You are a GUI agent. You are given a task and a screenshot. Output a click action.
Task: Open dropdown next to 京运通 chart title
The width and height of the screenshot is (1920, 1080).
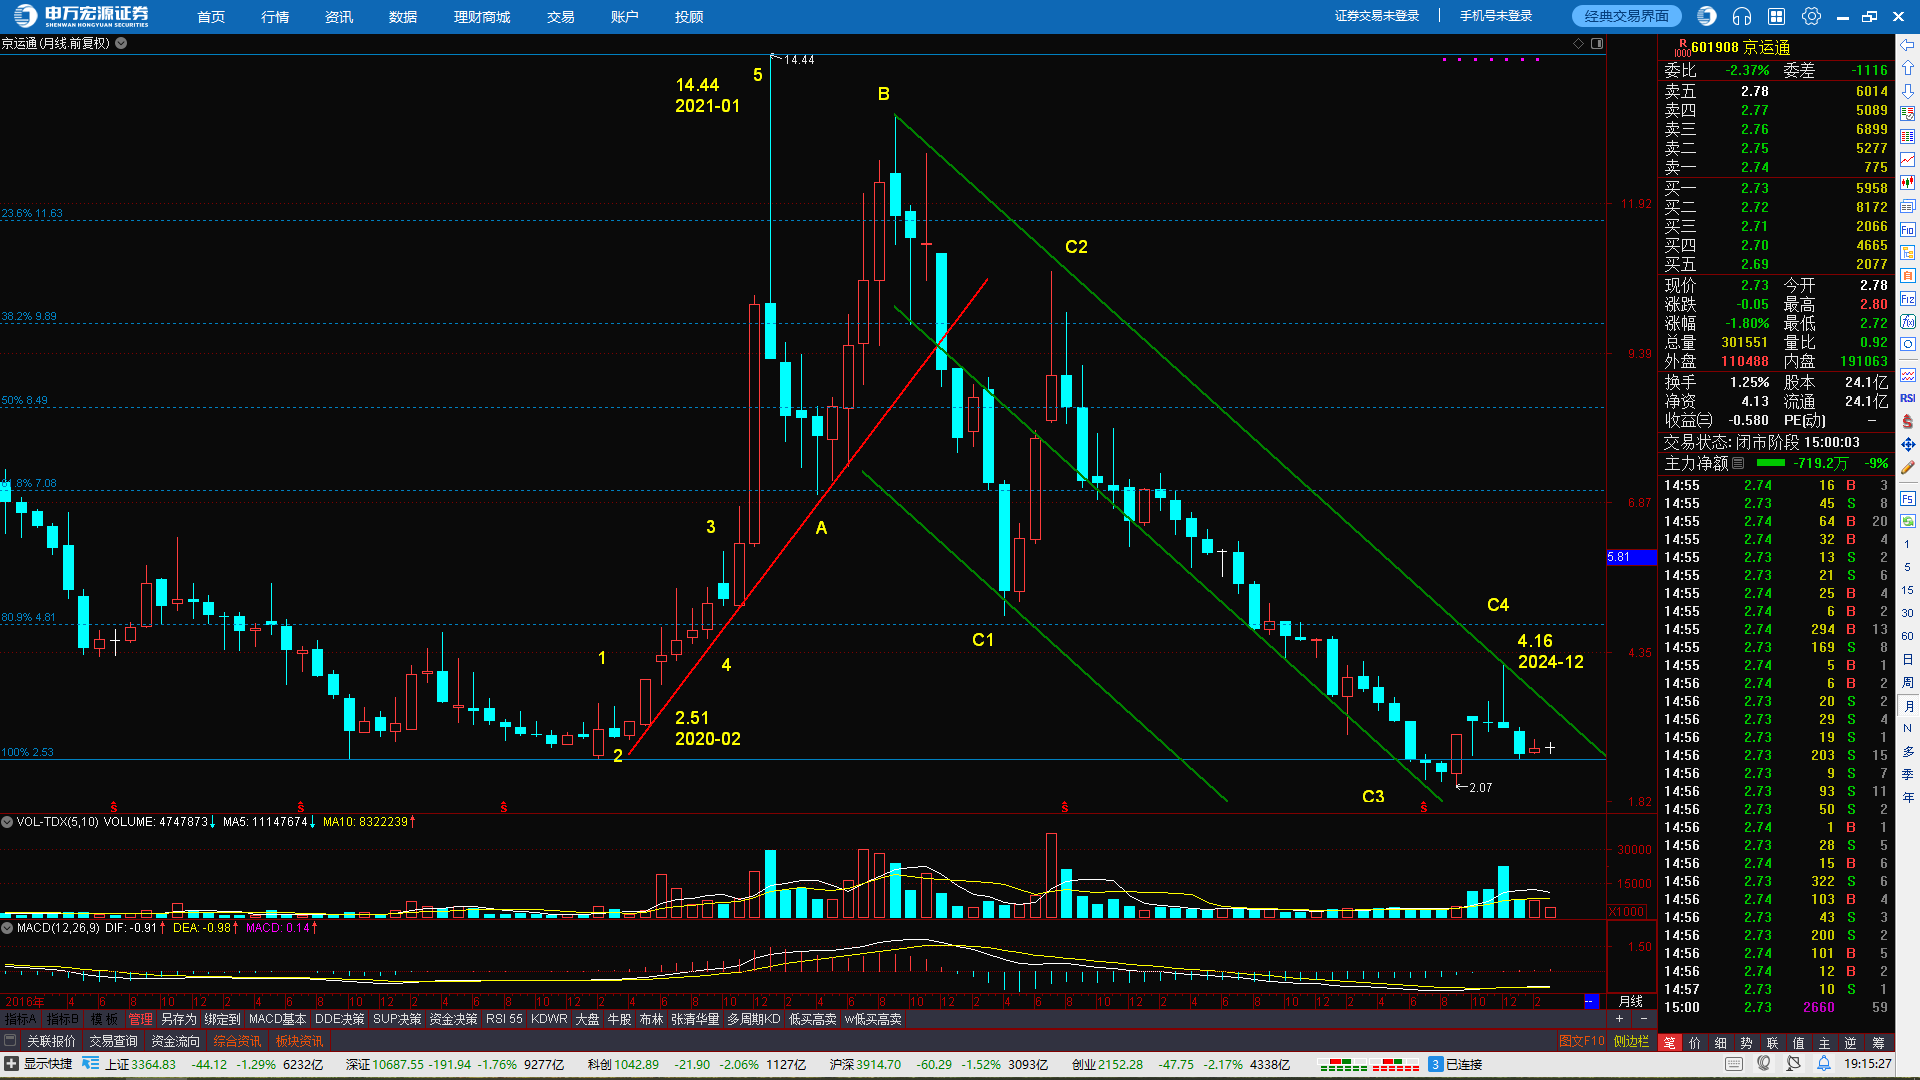tap(121, 43)
